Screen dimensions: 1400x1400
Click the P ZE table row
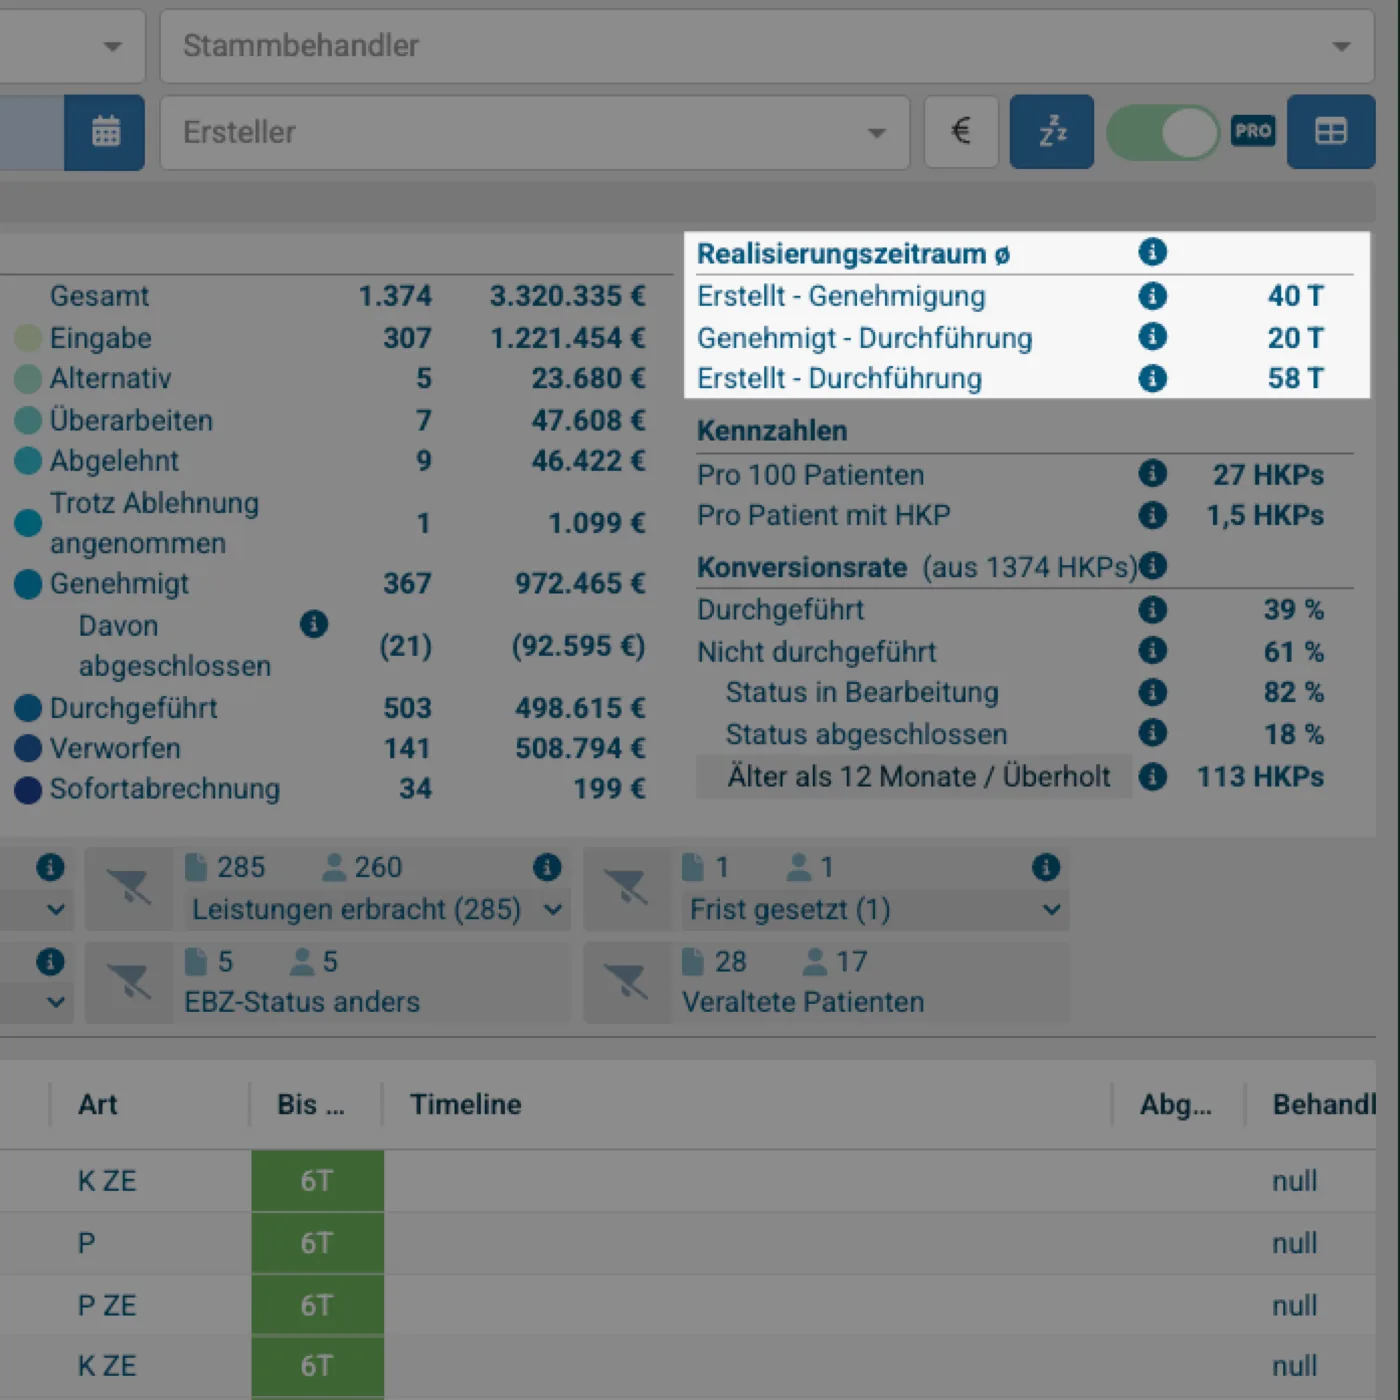tap(688, 1305)
